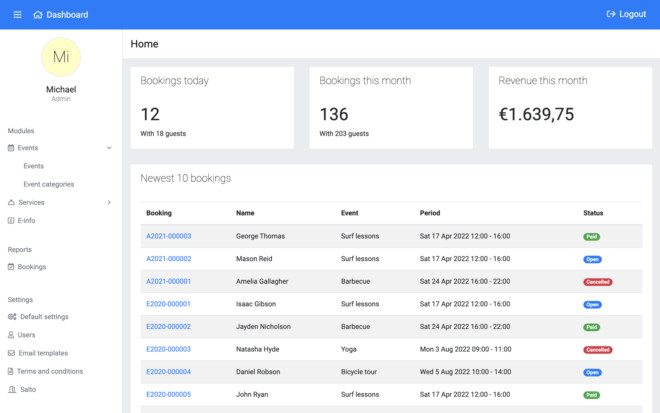Click the Booking column header
Viewport: 660px width, 413px height.
(x=159, y=213)
